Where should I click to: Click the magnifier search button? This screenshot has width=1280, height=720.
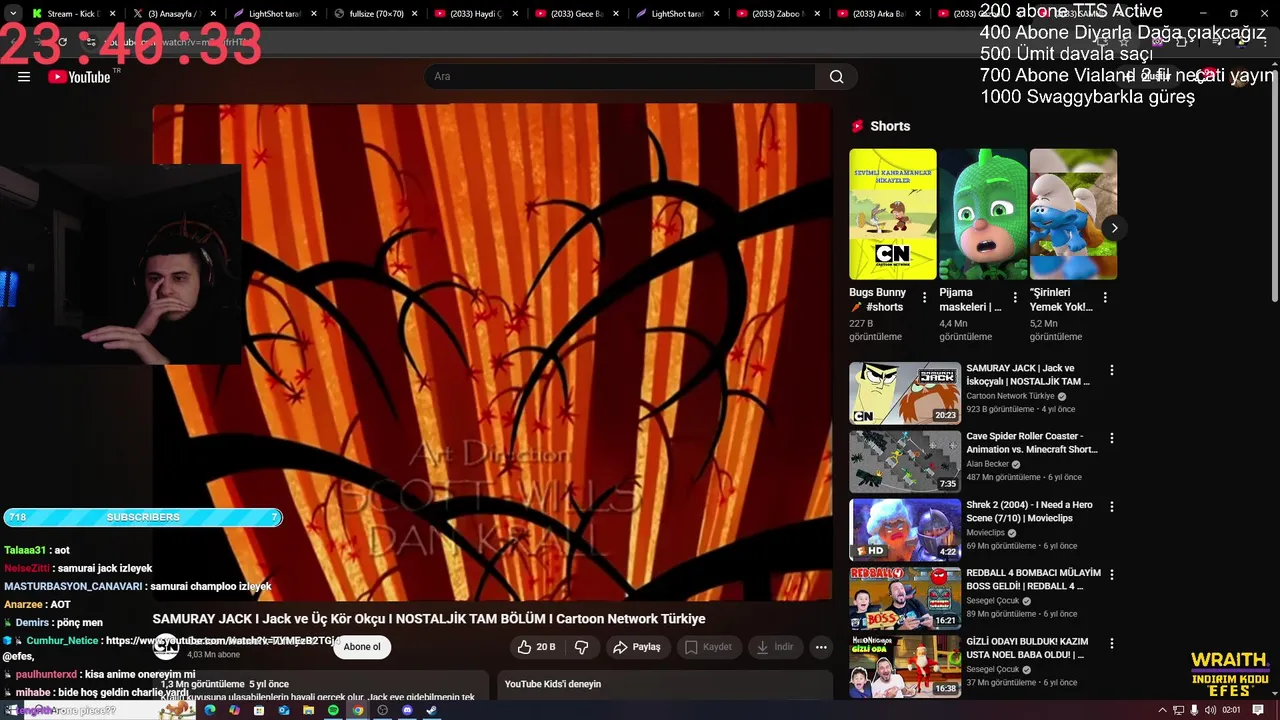tap(836, 77)
